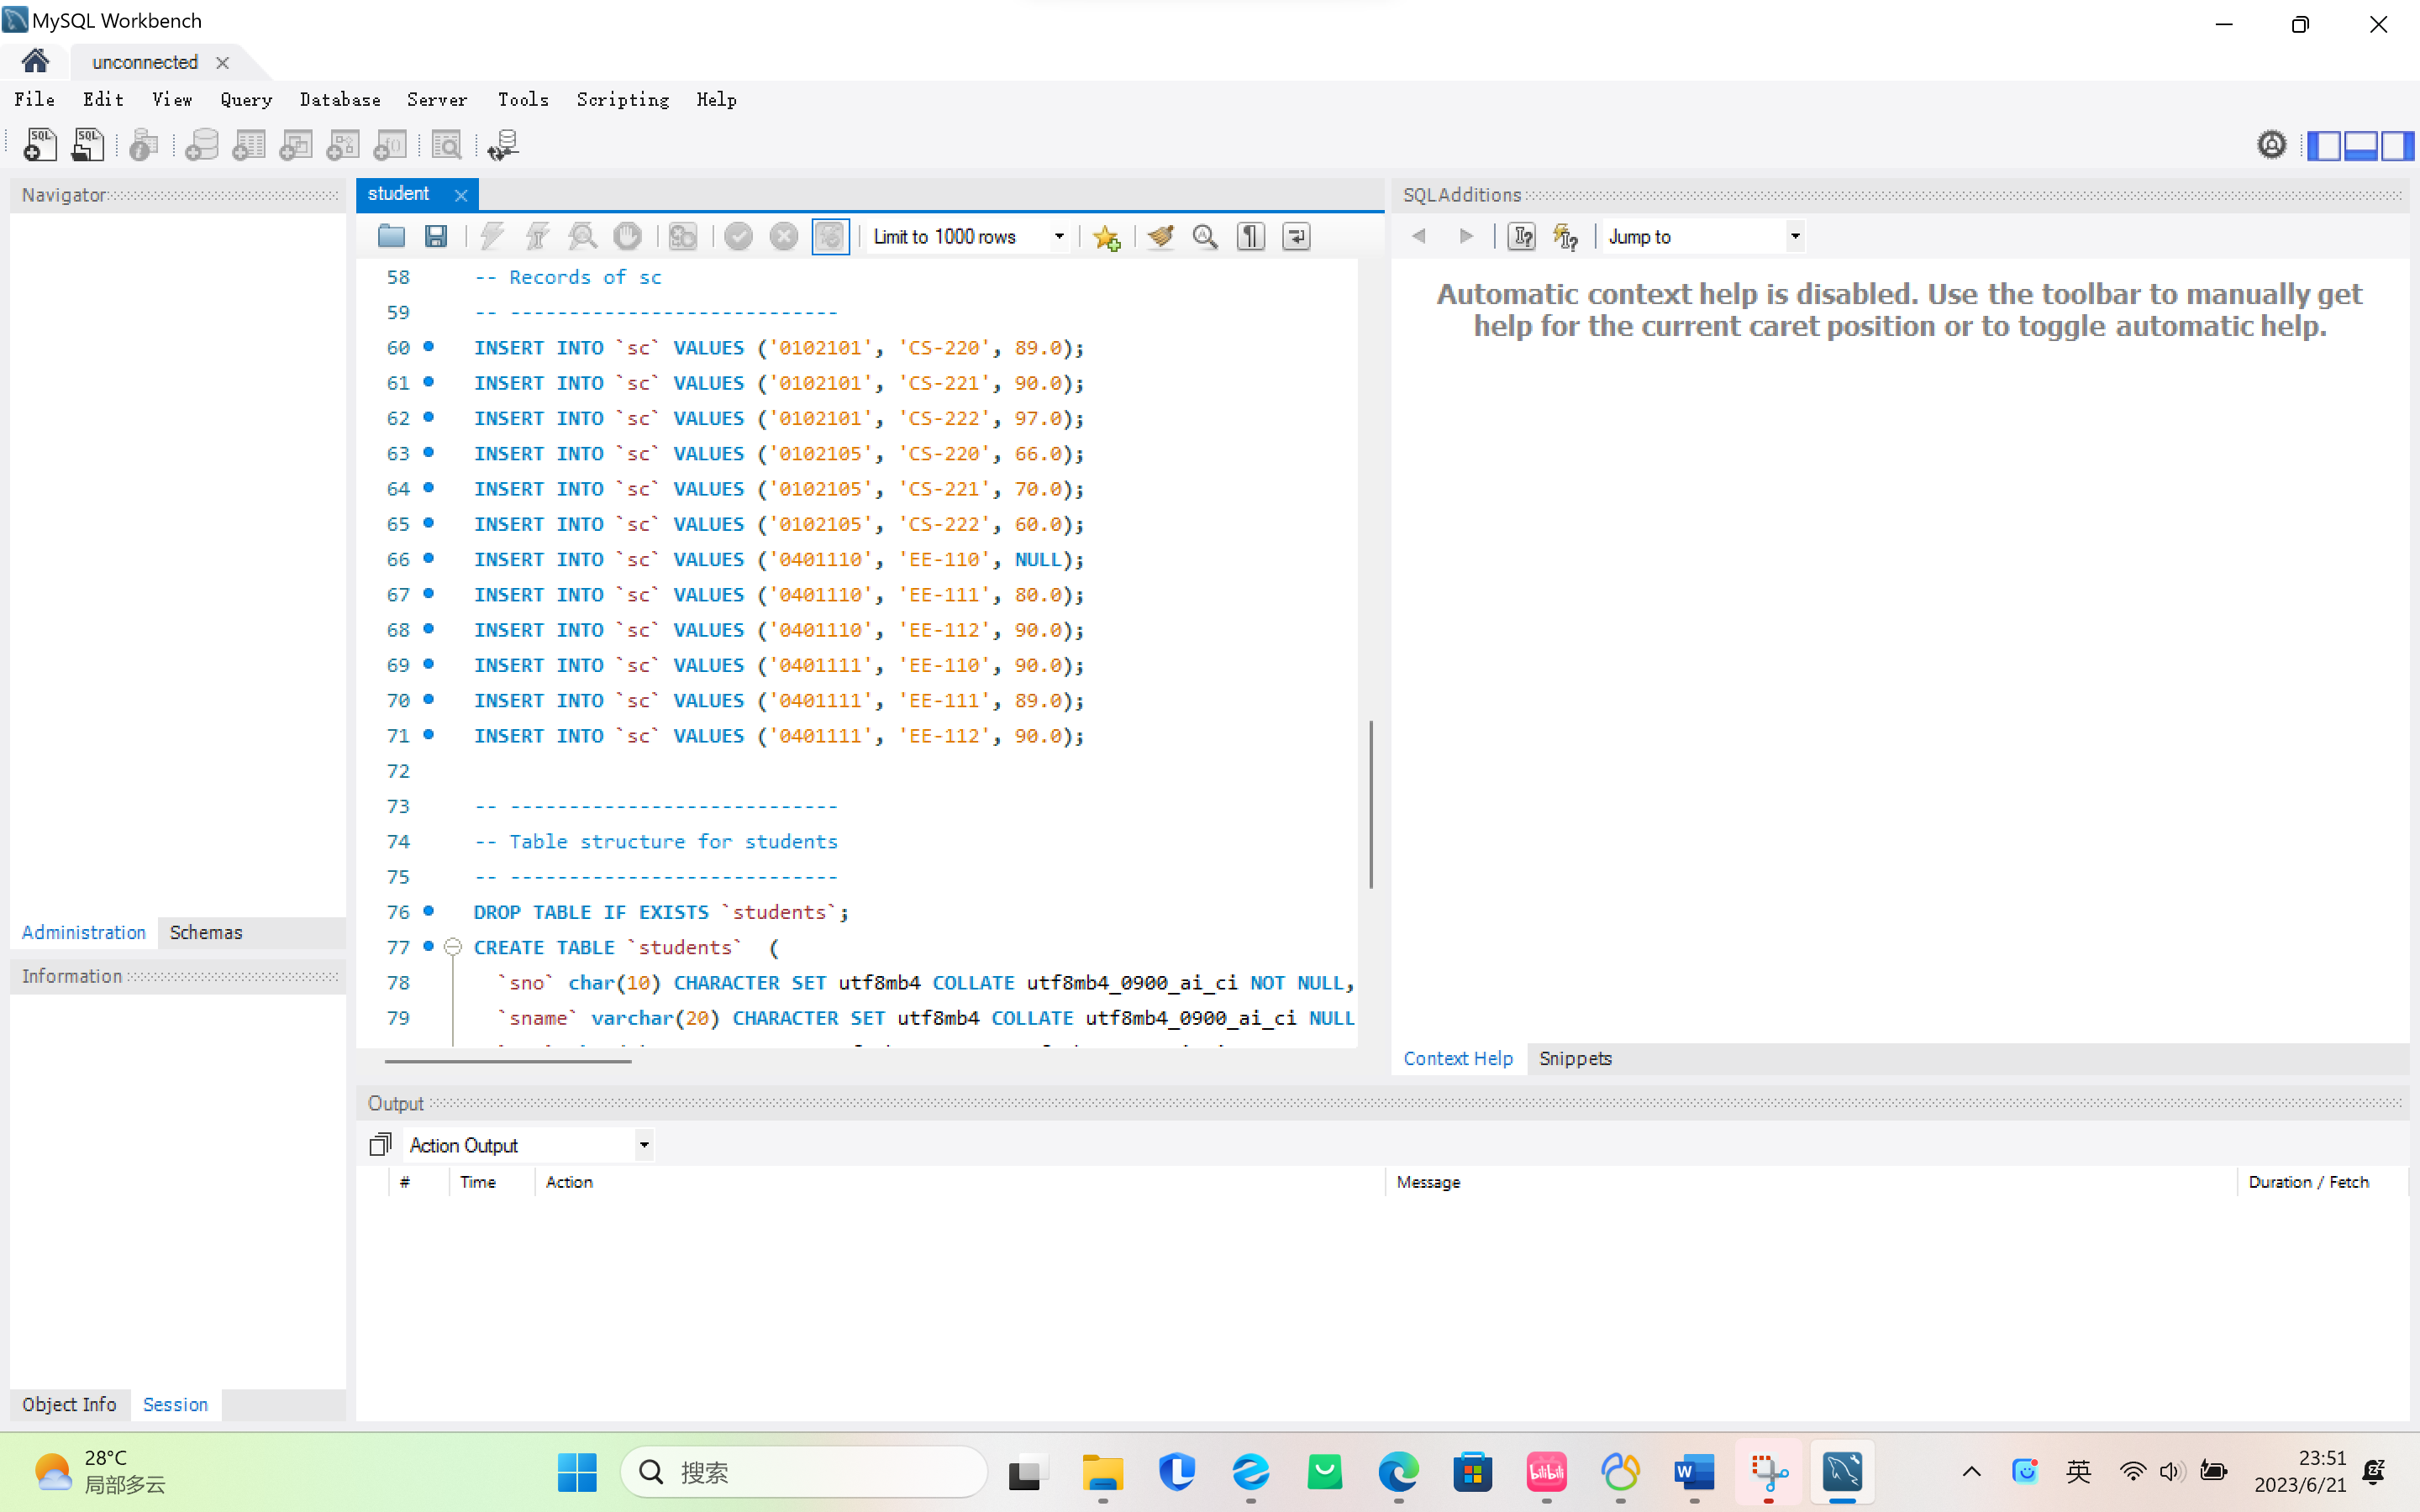The width and height of the screenshot is (2420, 1512).
Task: Copy output history icon beside Action Output
Action: (x=380, y=1144)
